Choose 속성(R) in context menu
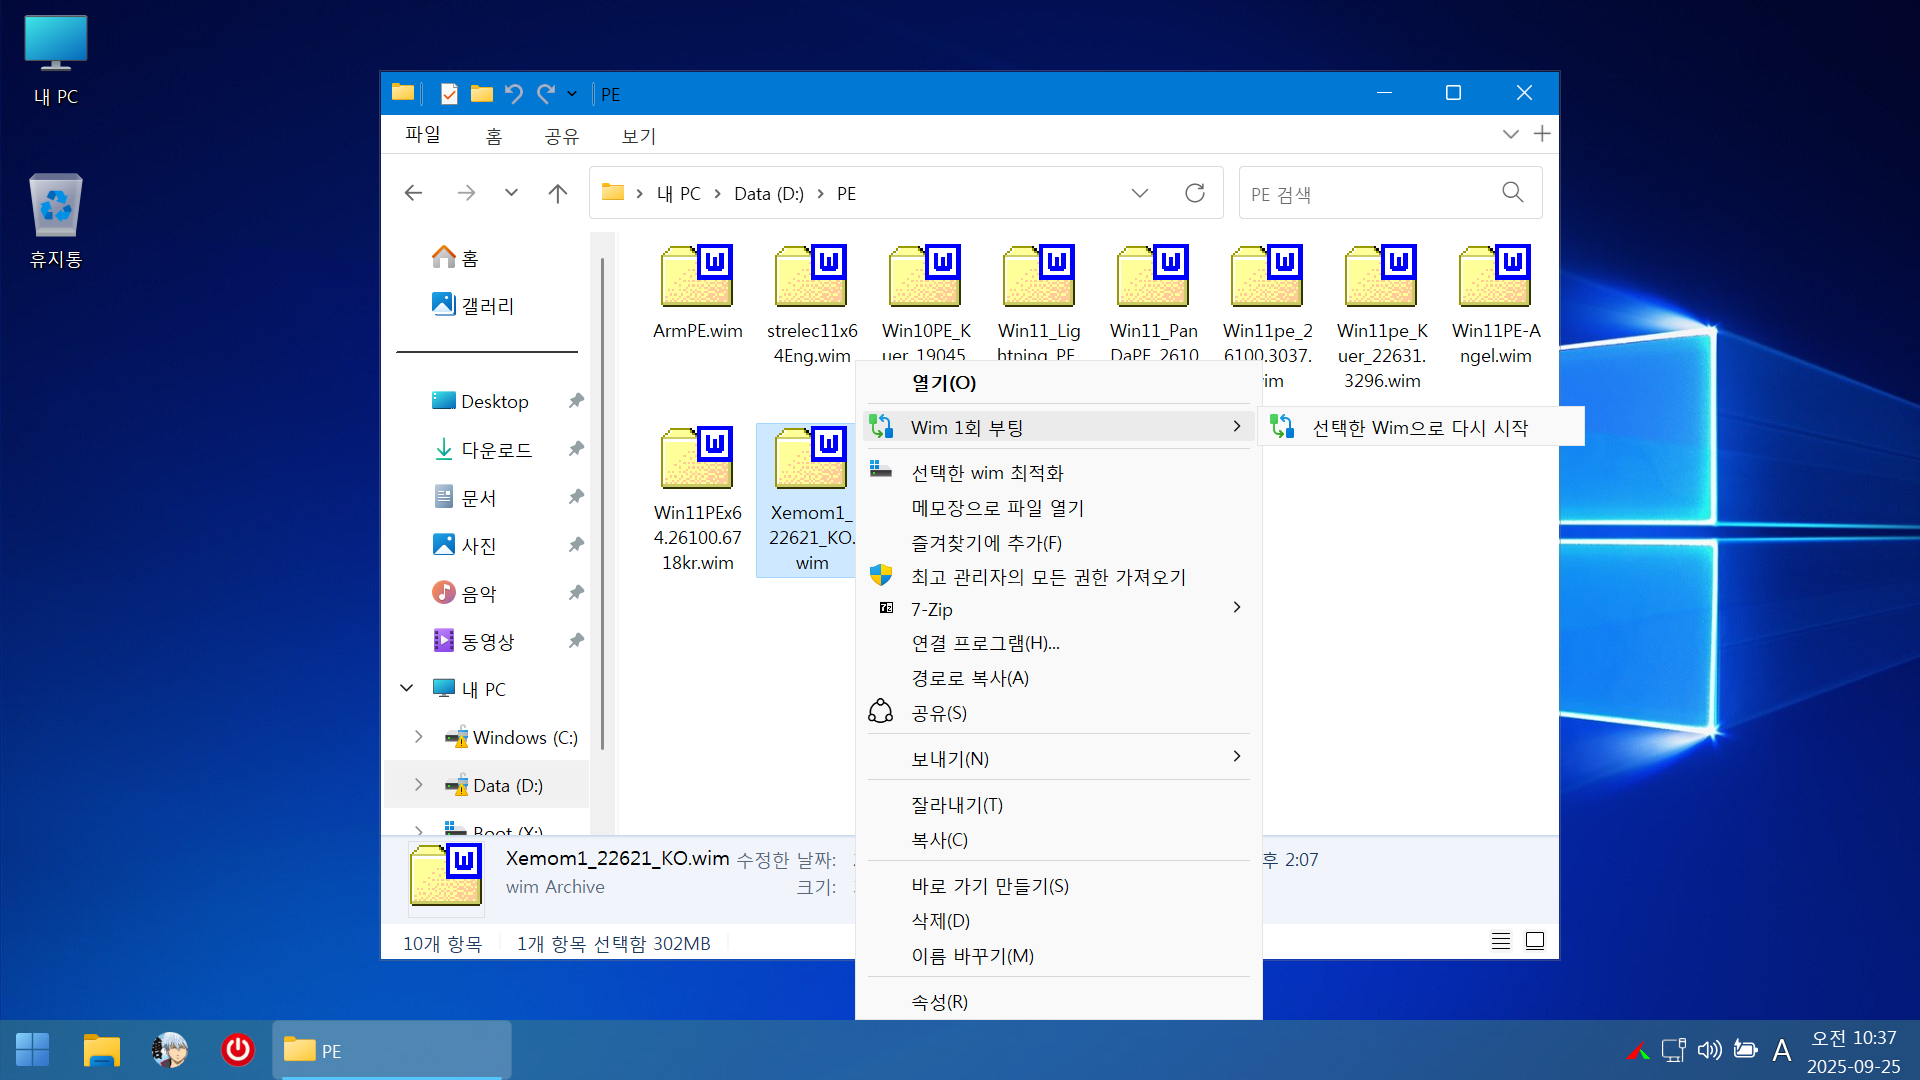The height and width of the screenshot is (1080, 1920). pos(940,1001)
